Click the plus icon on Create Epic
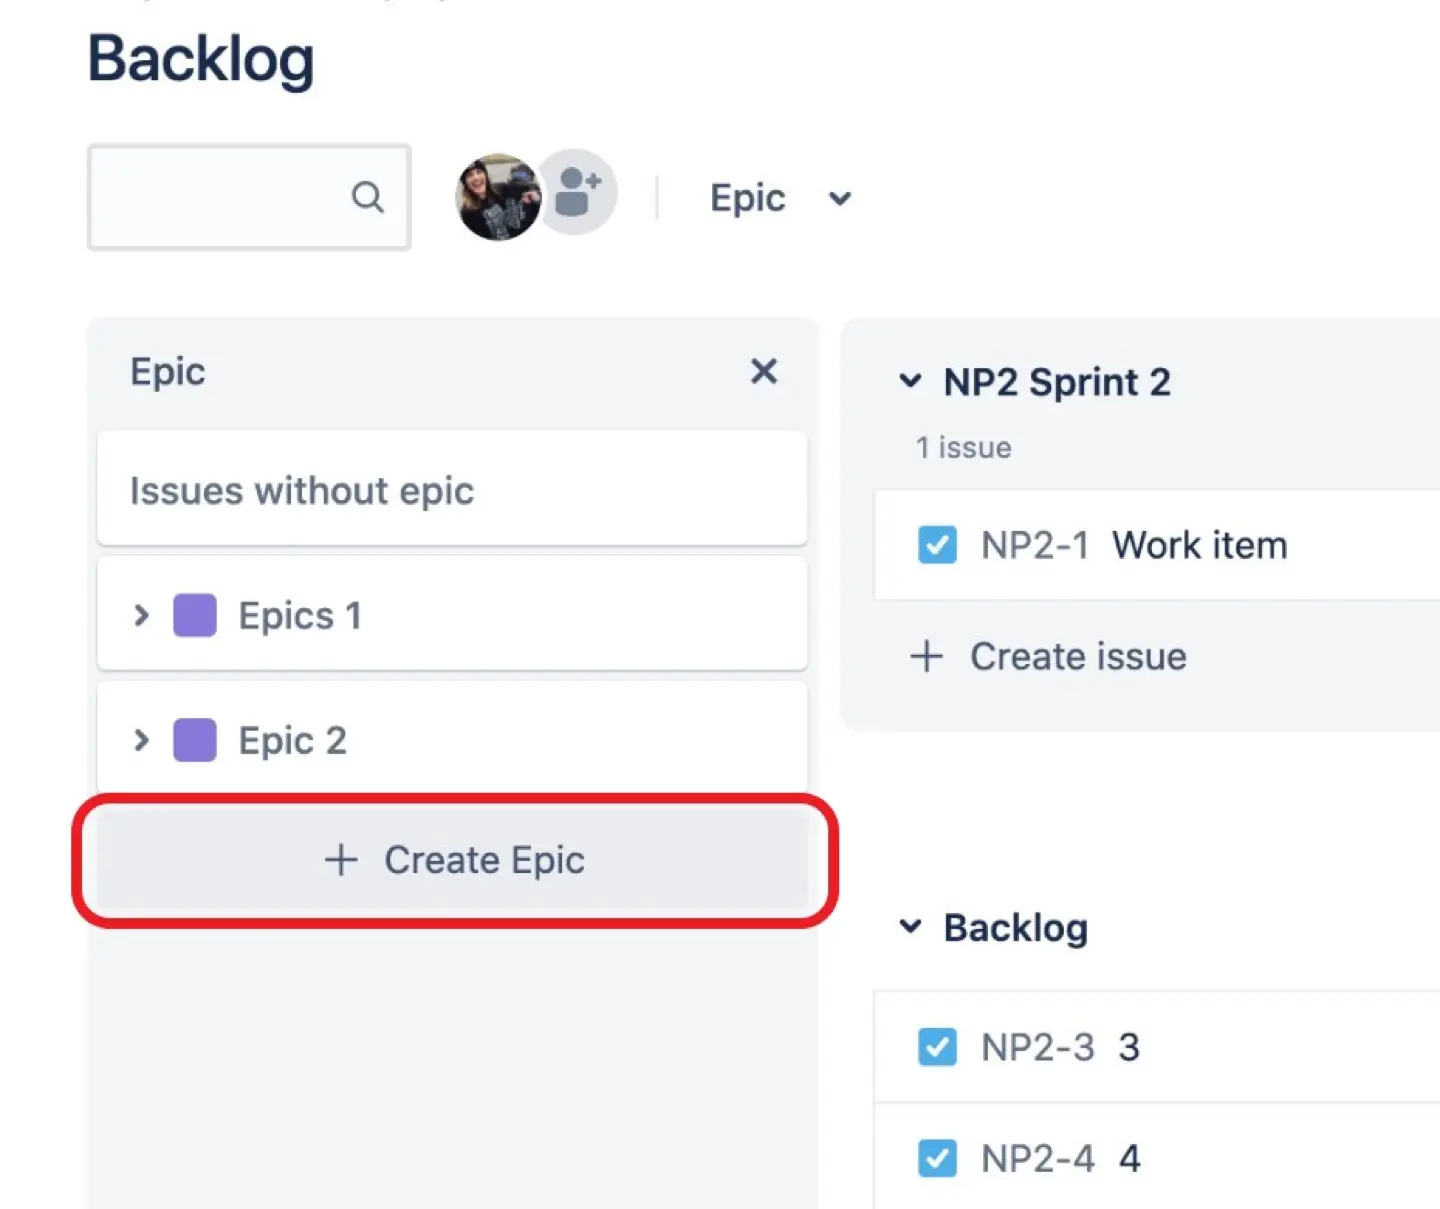1440x1209 pixels. [x=341, y=859]
